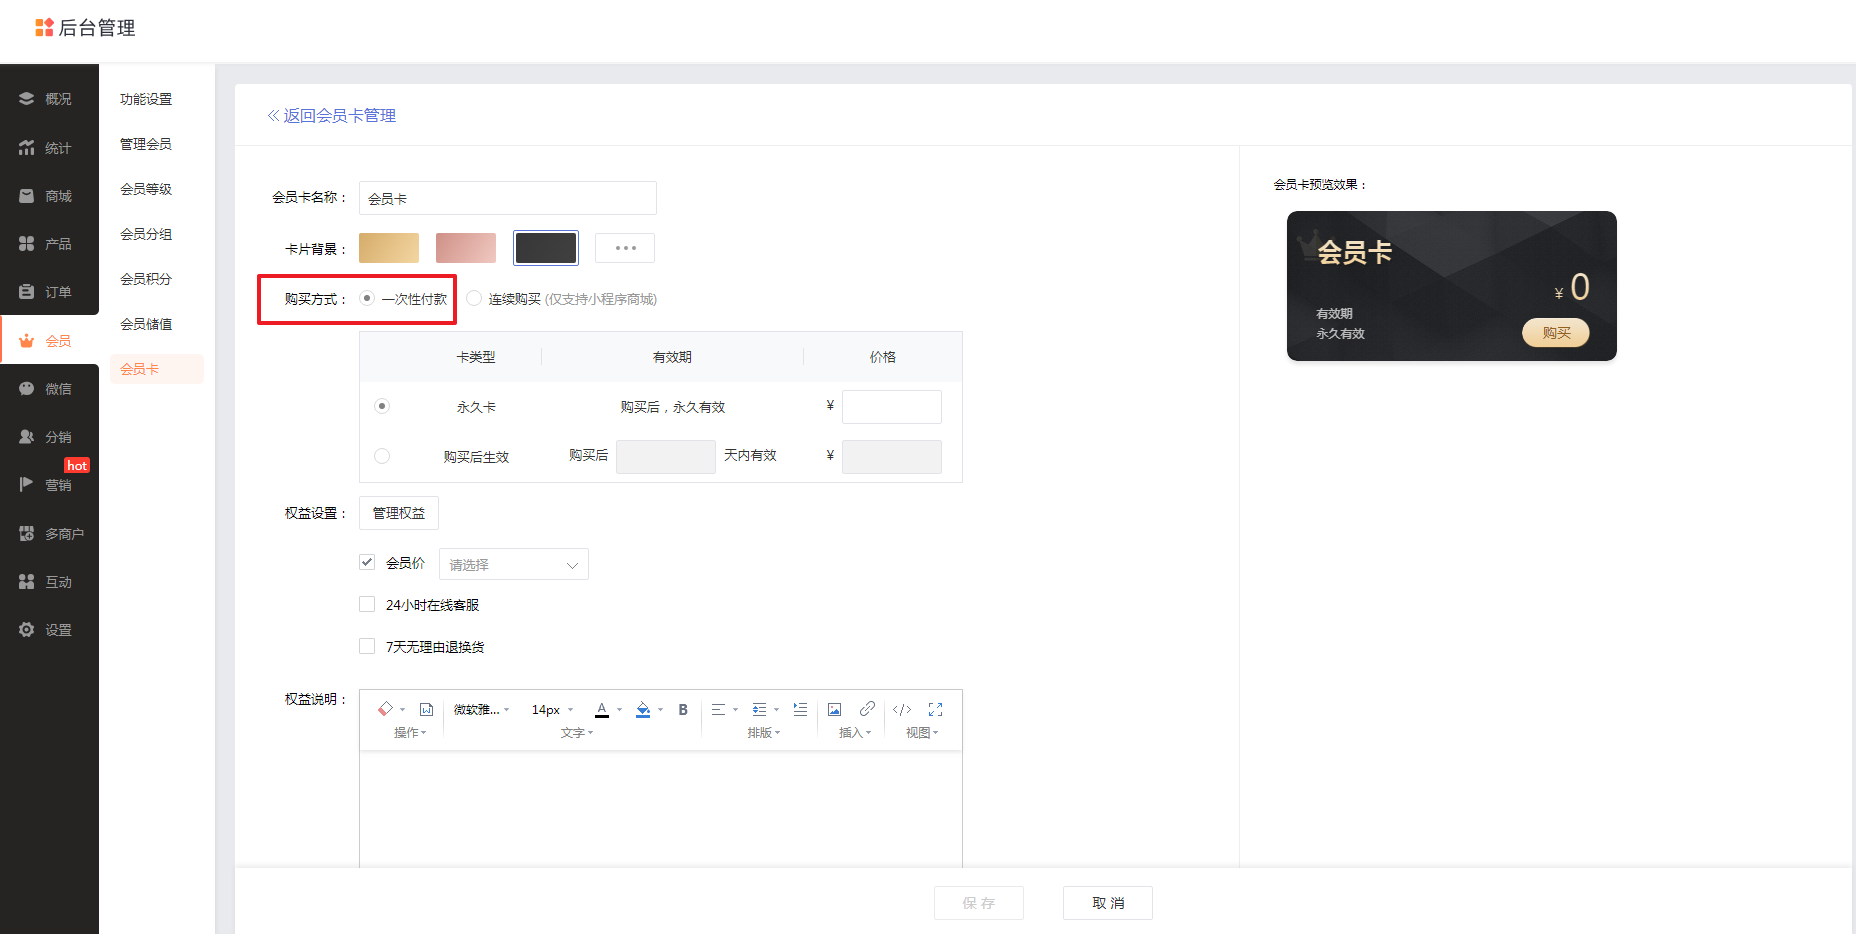Viewport: 1856px width, 934px height.
Task: Click the 管理权益 button
Action: 399,513
